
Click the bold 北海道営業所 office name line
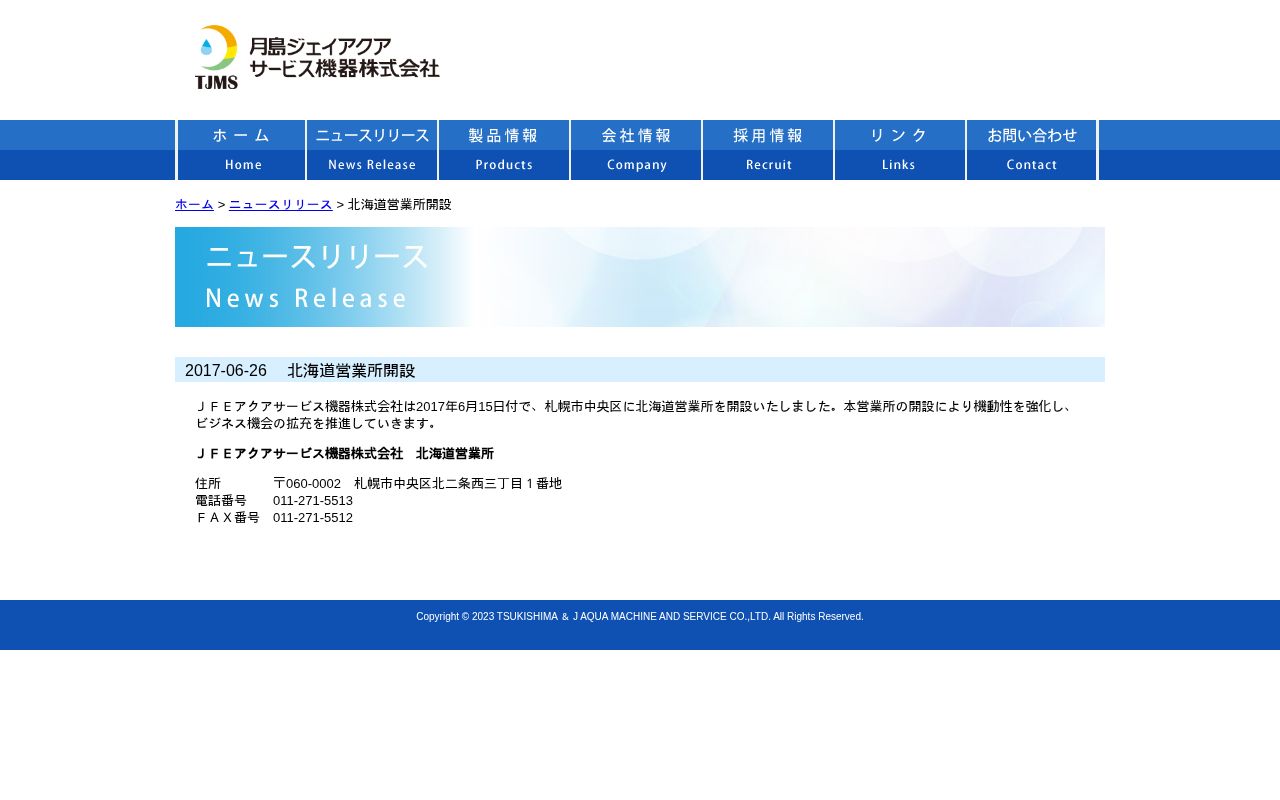[x=345, y=453]
